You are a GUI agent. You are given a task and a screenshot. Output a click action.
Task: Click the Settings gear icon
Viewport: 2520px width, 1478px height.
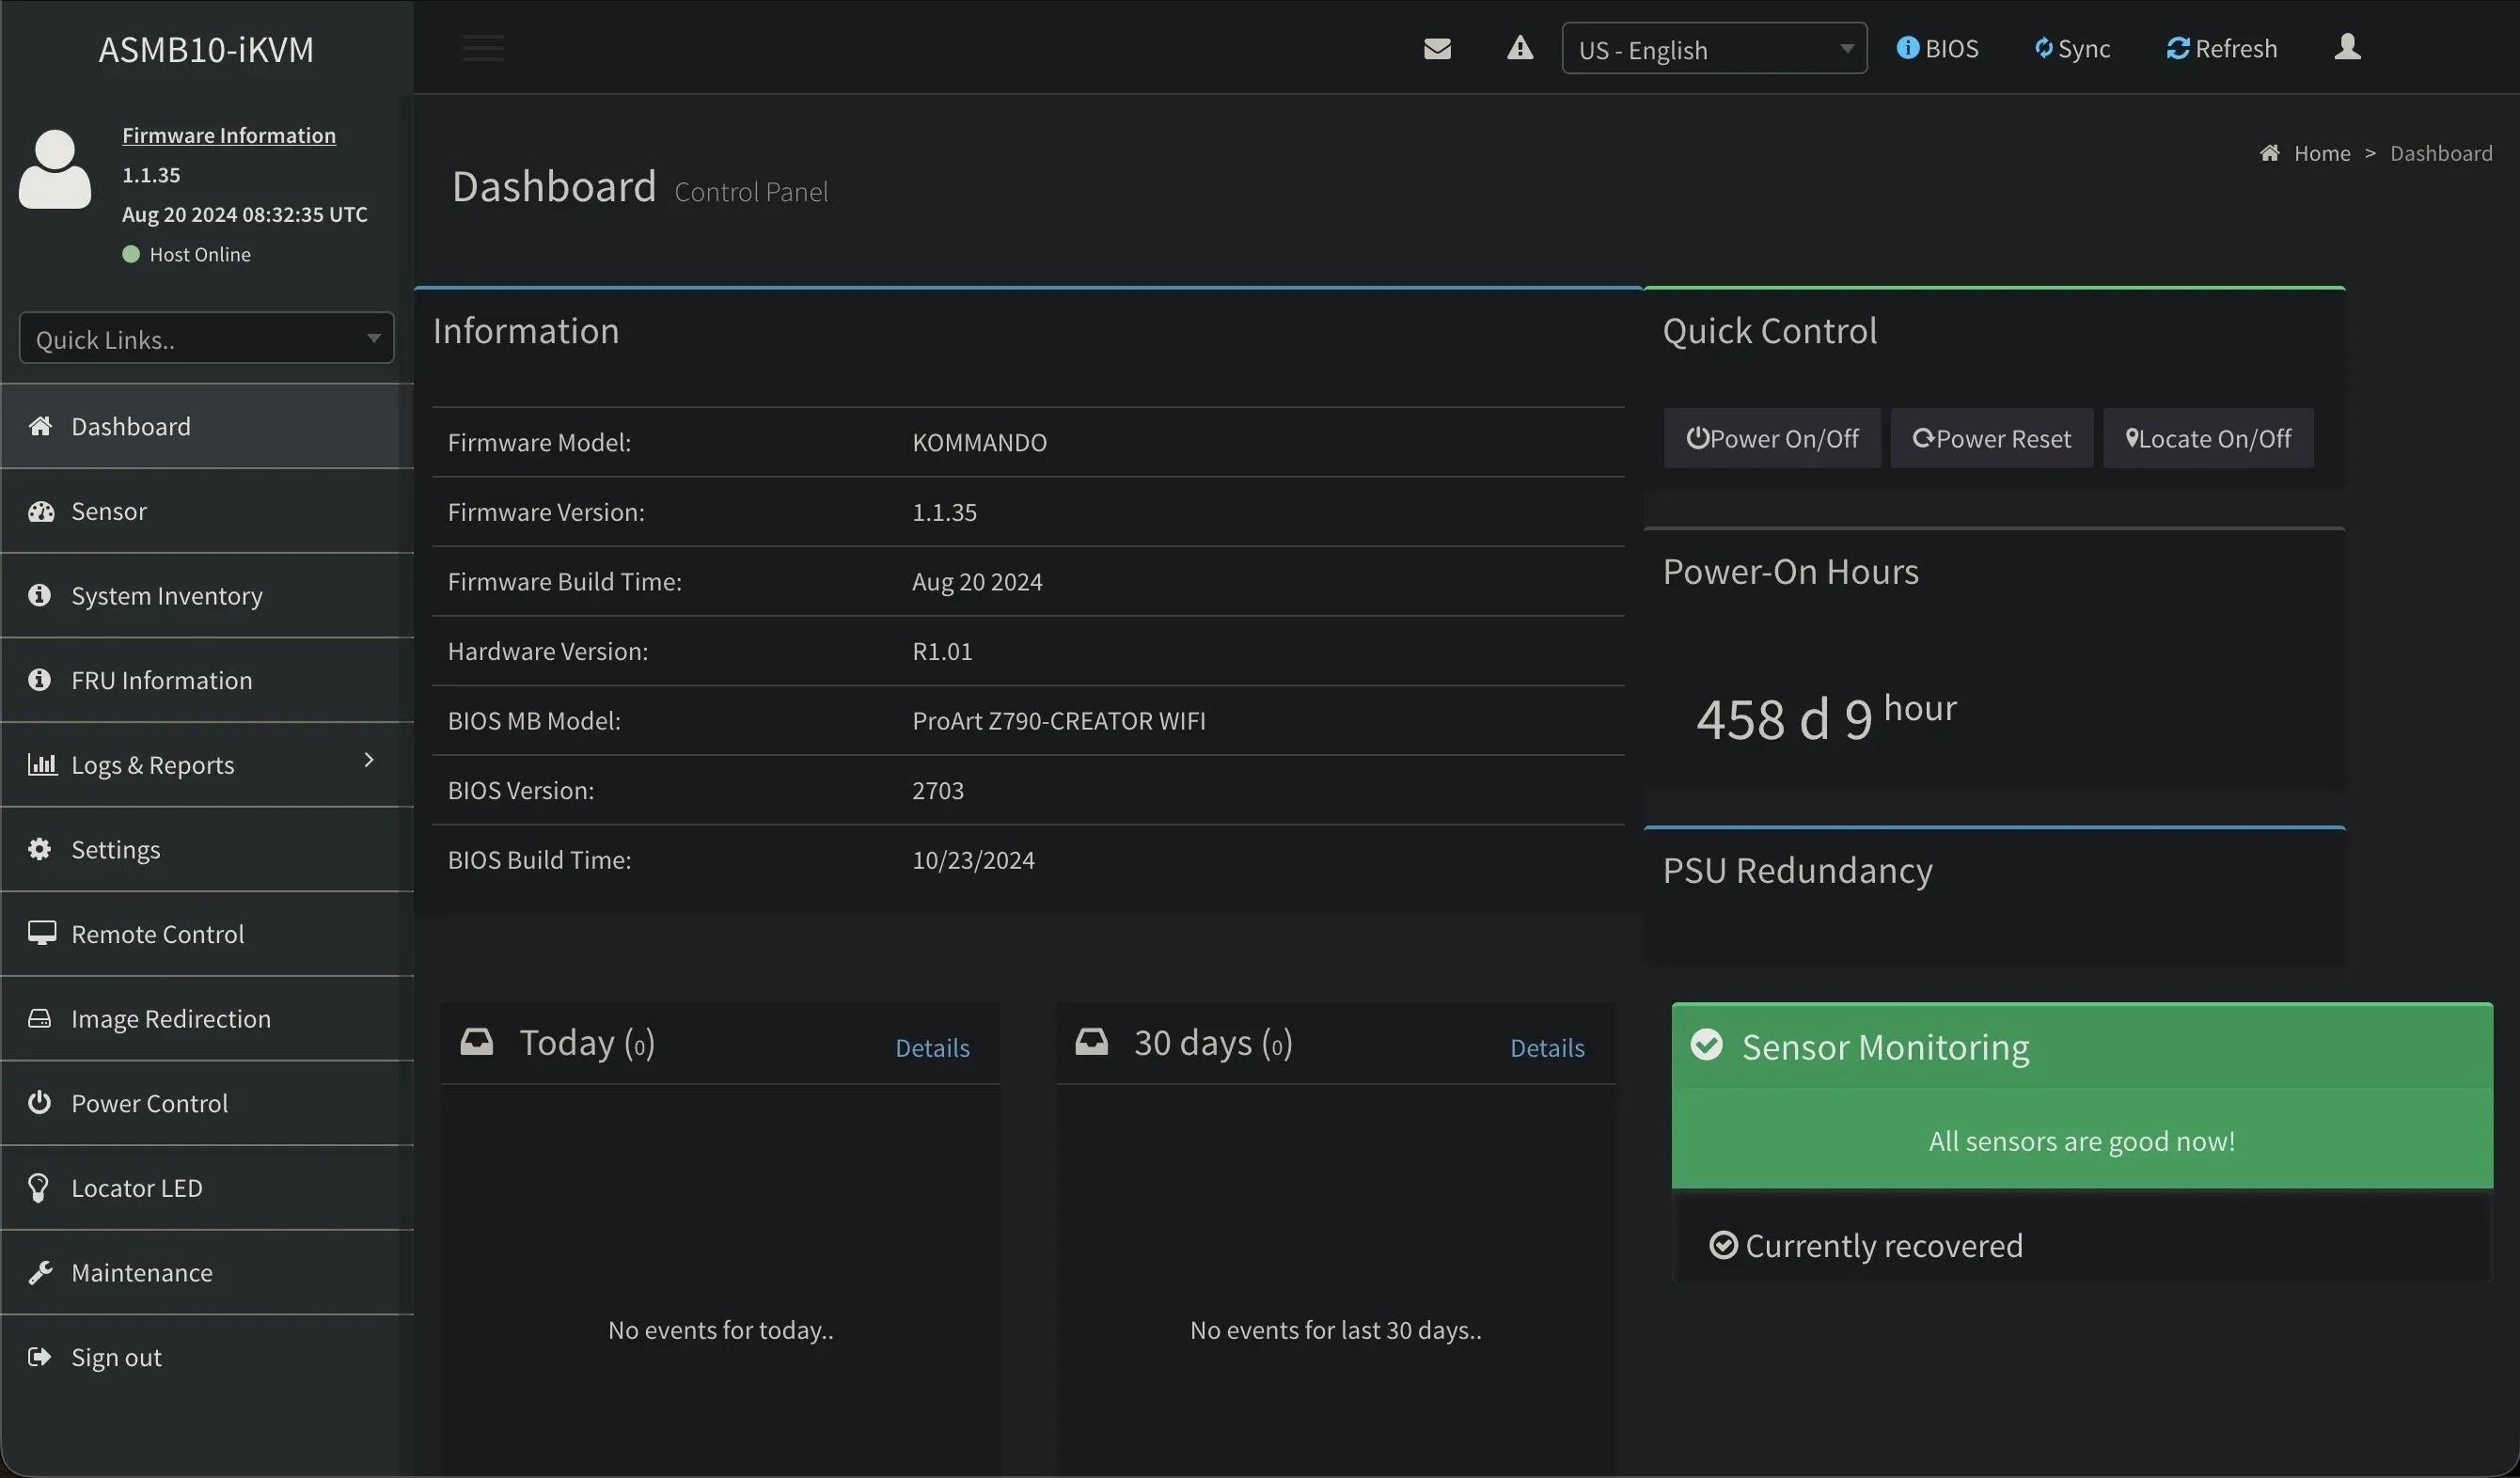pyautogui.click(x=39, y=850)
